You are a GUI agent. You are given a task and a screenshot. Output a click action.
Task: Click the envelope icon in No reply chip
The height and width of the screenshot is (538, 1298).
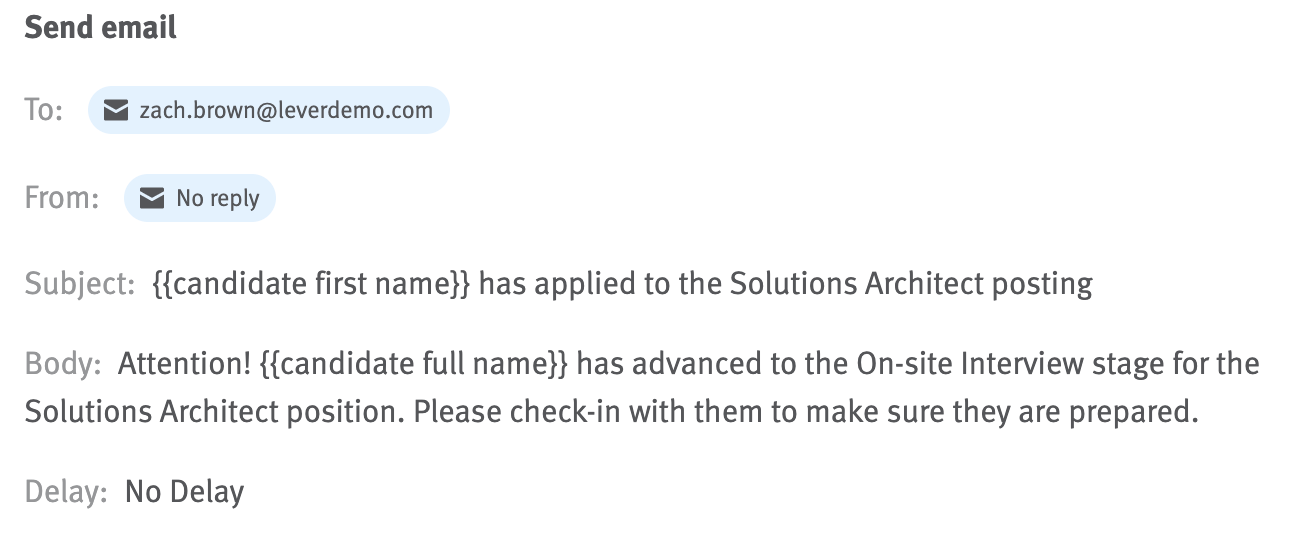[x=152, y=198]
